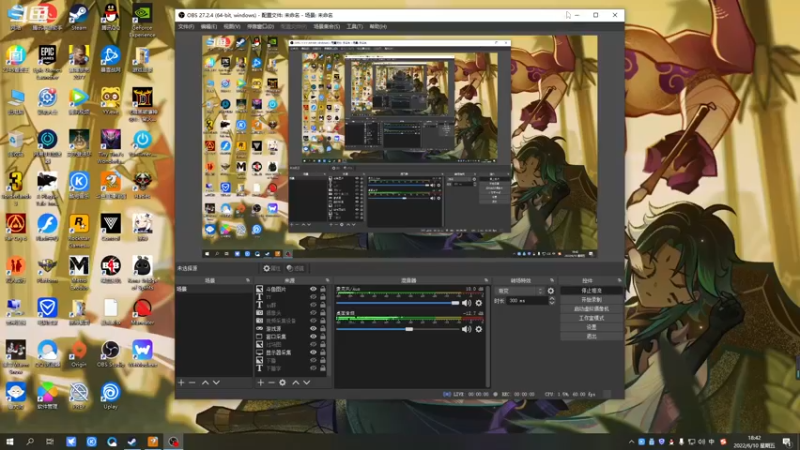Screen dimensions: 800x450
Task: Mute the Mic/Aux channel speaker icon
Action: (466, 303)
